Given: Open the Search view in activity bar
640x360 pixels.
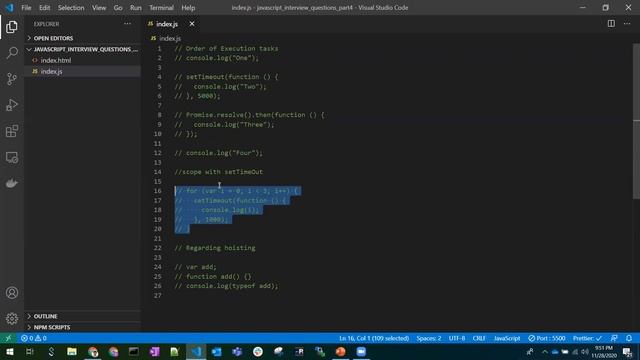Looking at the screenshot, I should tap(12, 53).
